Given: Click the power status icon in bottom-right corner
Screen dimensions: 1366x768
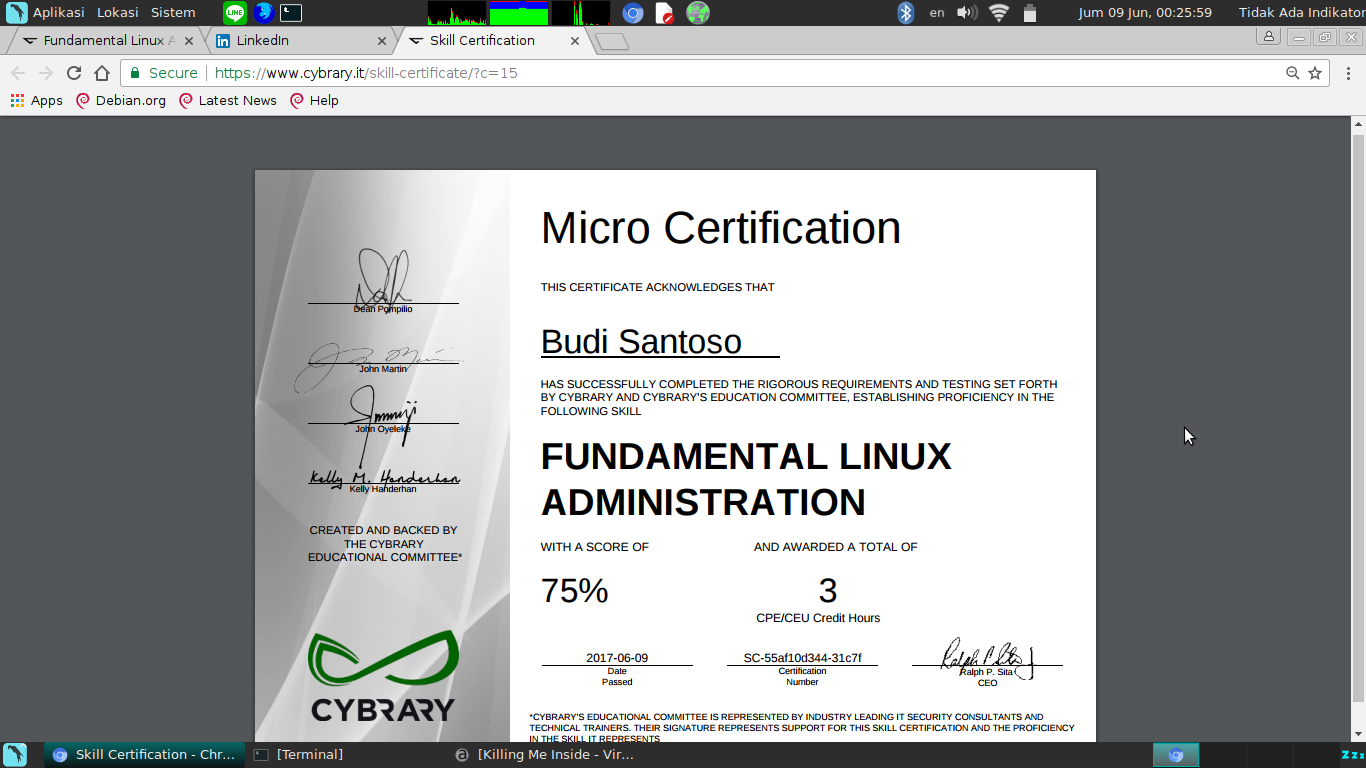Looking at the screenshot, I should click(x=1352, y=755).
